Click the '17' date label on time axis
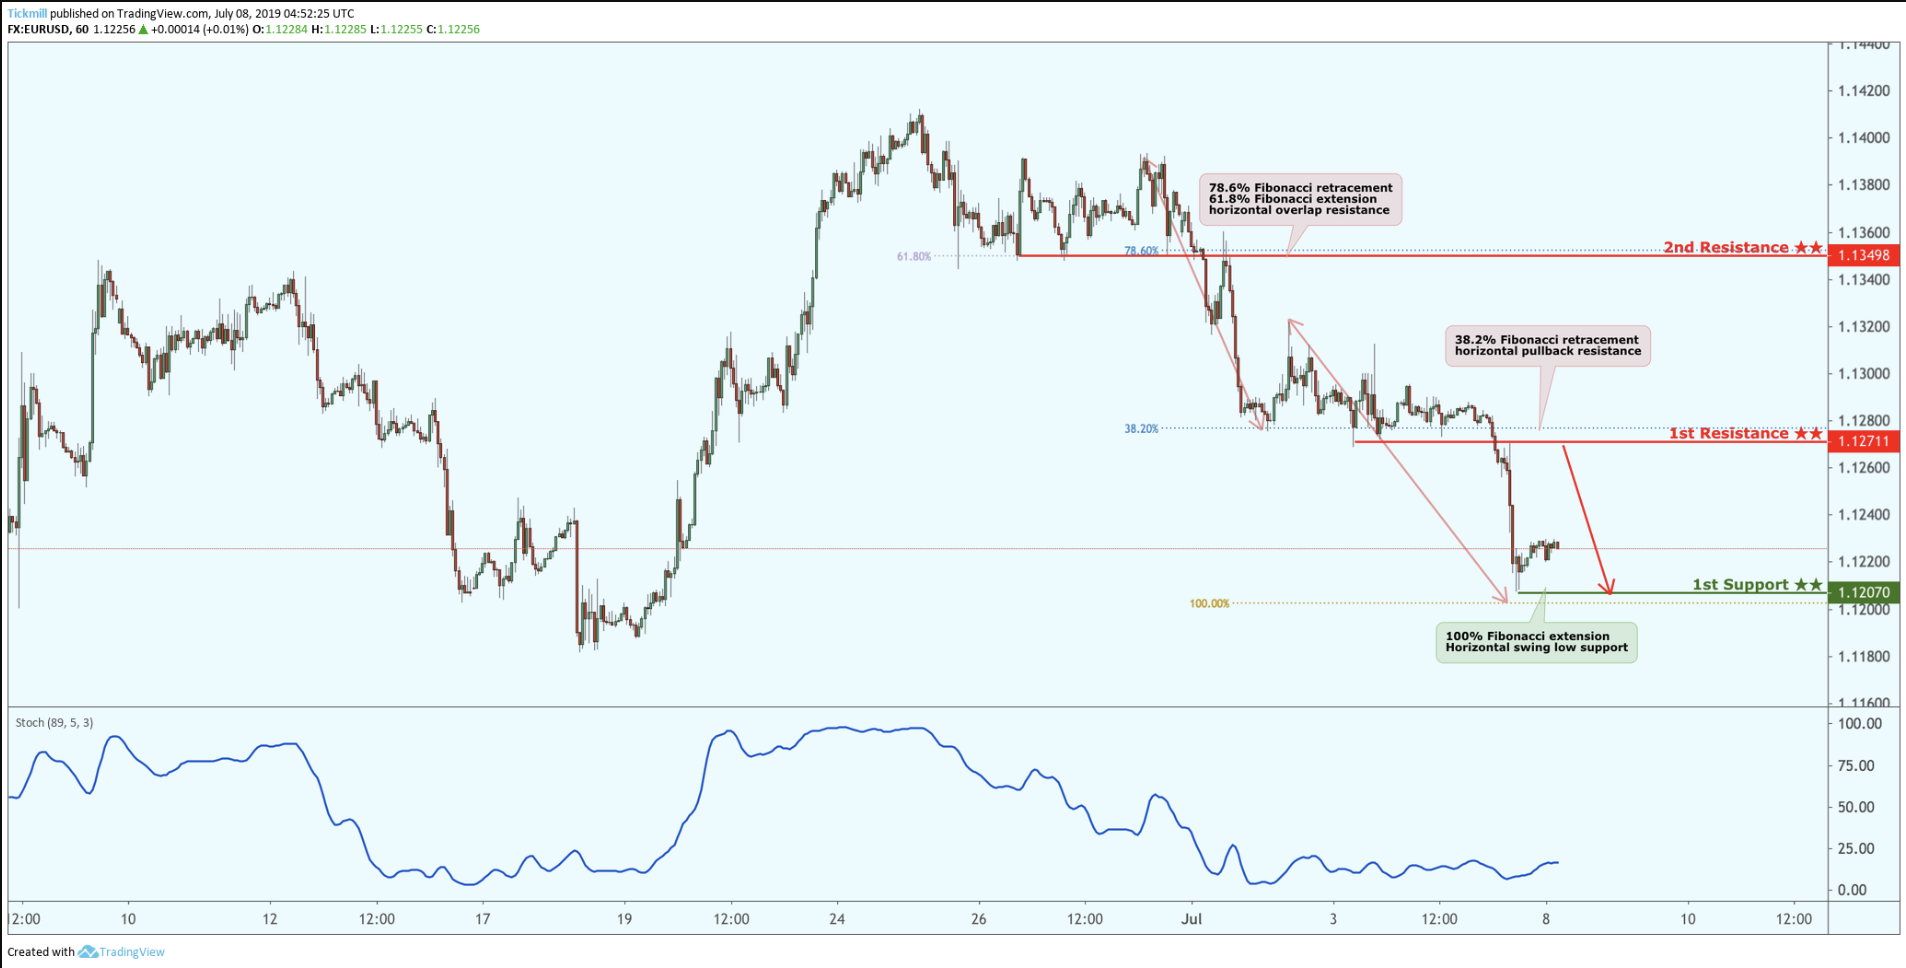The height and width of the screenshot is (968, 1906). [483, 919]
